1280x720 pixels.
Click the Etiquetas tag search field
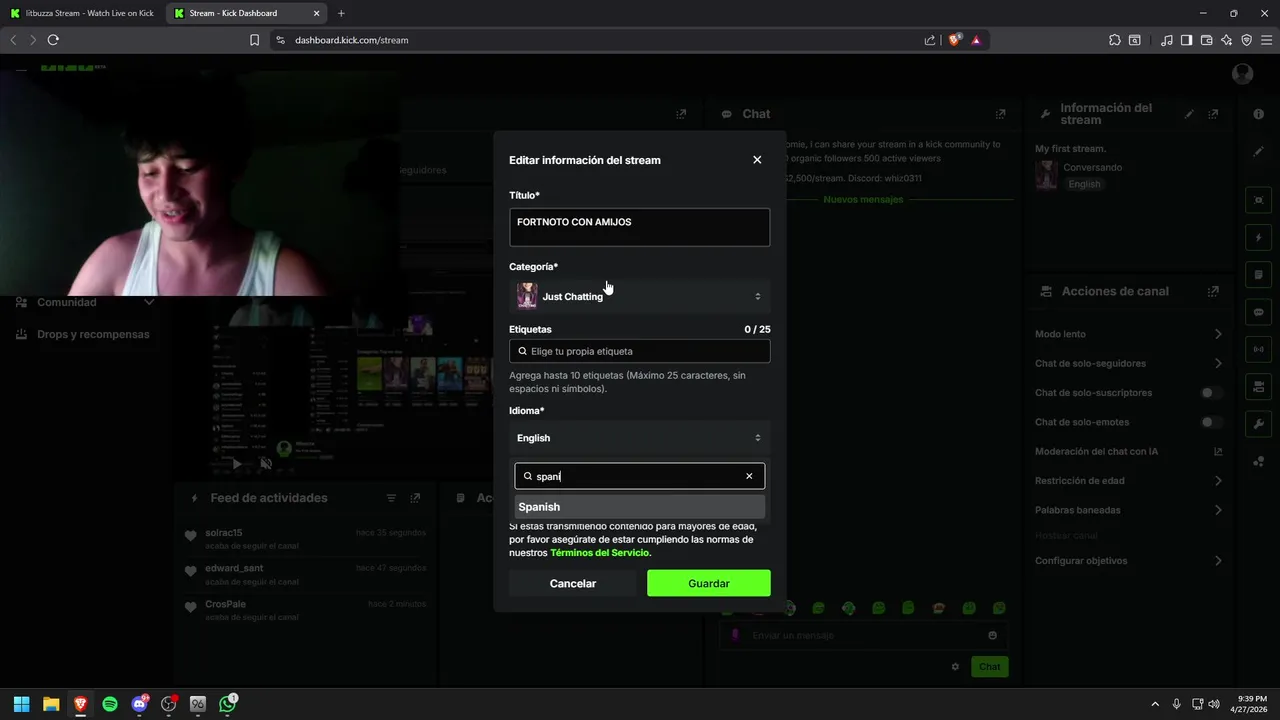[639, 351]
